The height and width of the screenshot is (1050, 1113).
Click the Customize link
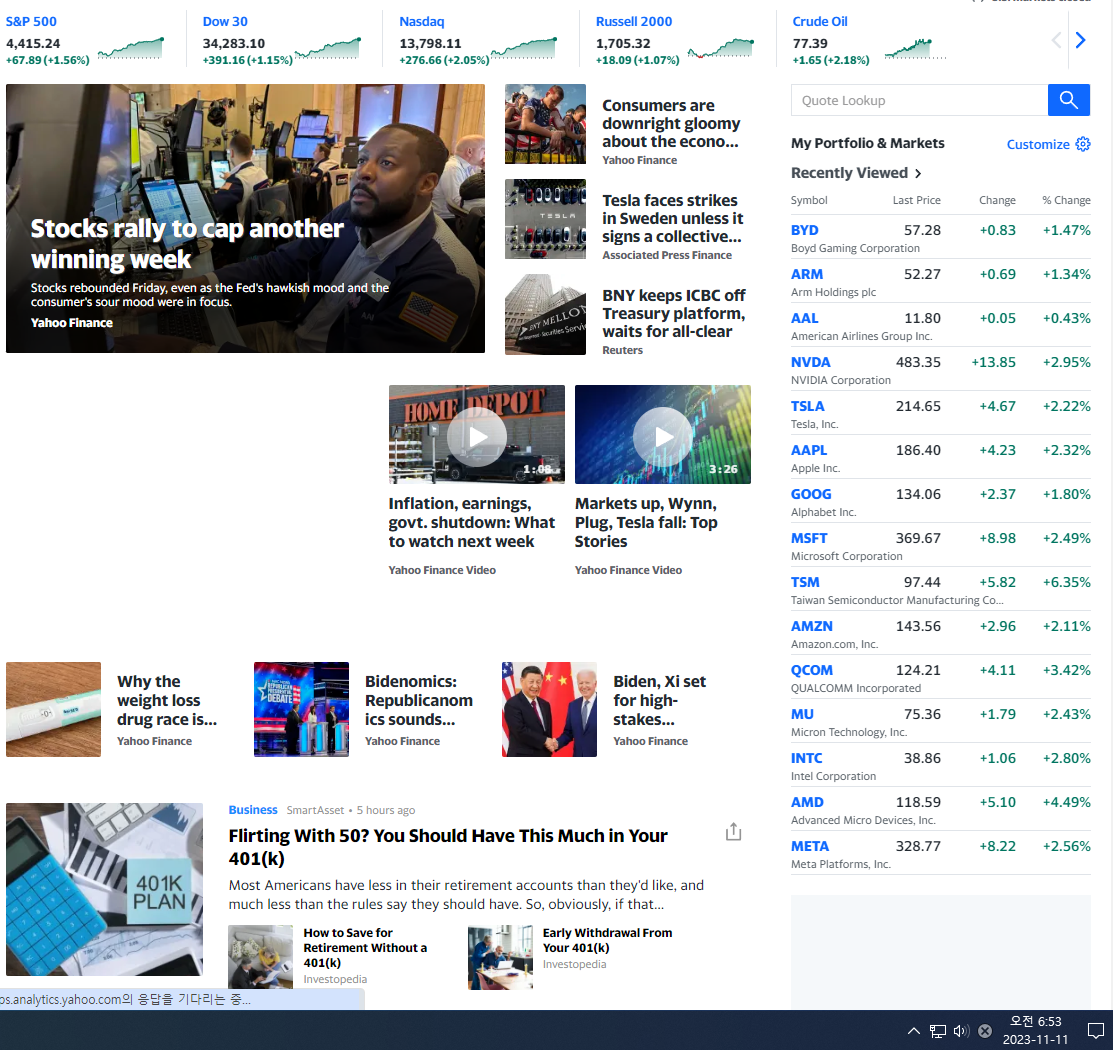1038,144
